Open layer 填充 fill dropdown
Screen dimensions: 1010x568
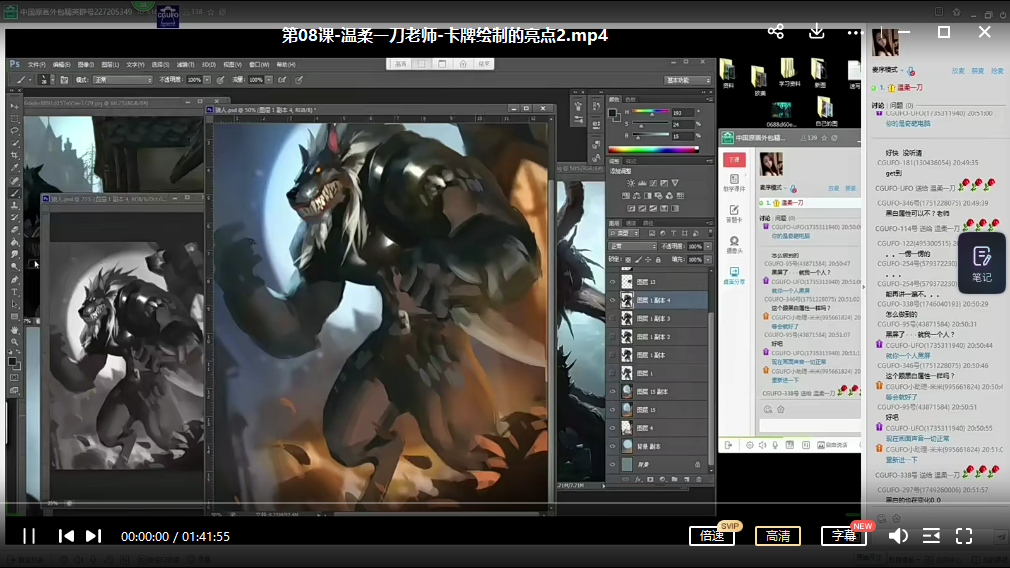point(708,260)
